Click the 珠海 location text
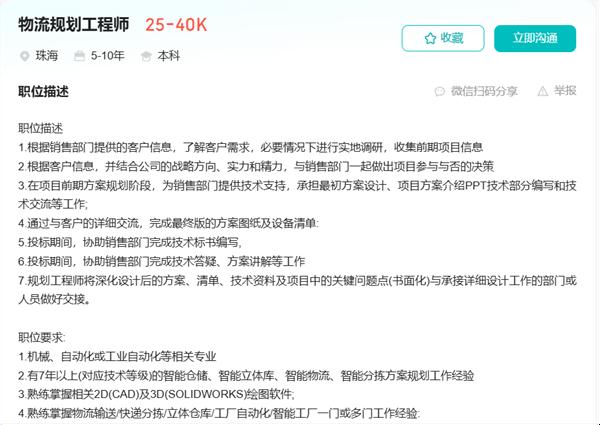Screen dimensions: 600x425 (47, 56)
